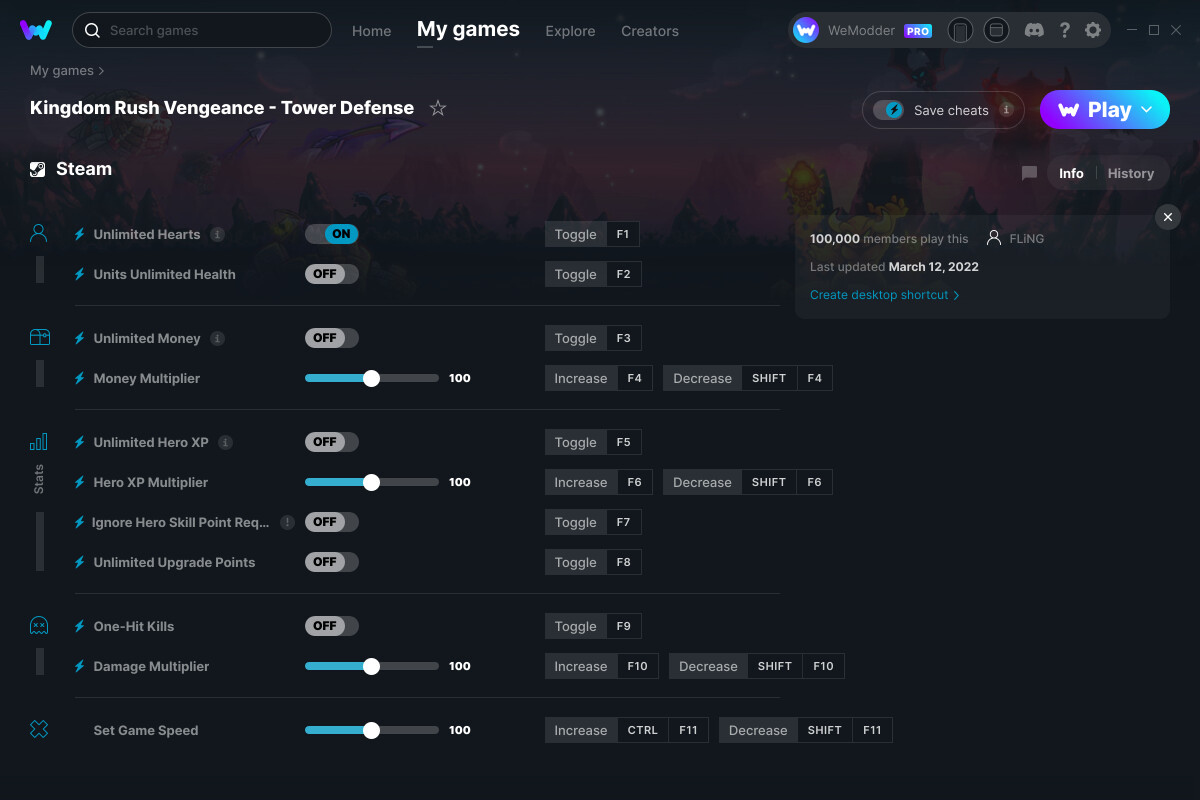Click Decrease button for Set Game Speed
The height and width of the screenshot is (800, 1200).
pyautogui.click(x=759, y=730)
